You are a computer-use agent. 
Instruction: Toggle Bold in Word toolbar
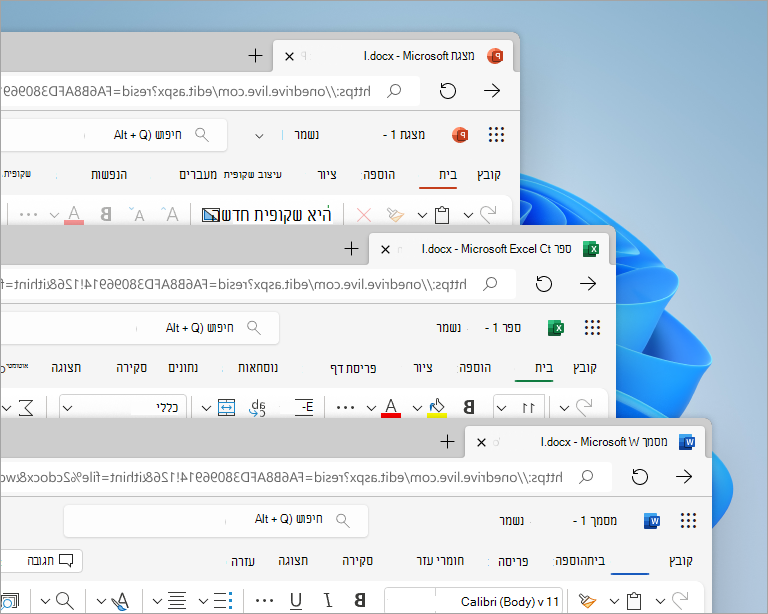coord(360,600)
